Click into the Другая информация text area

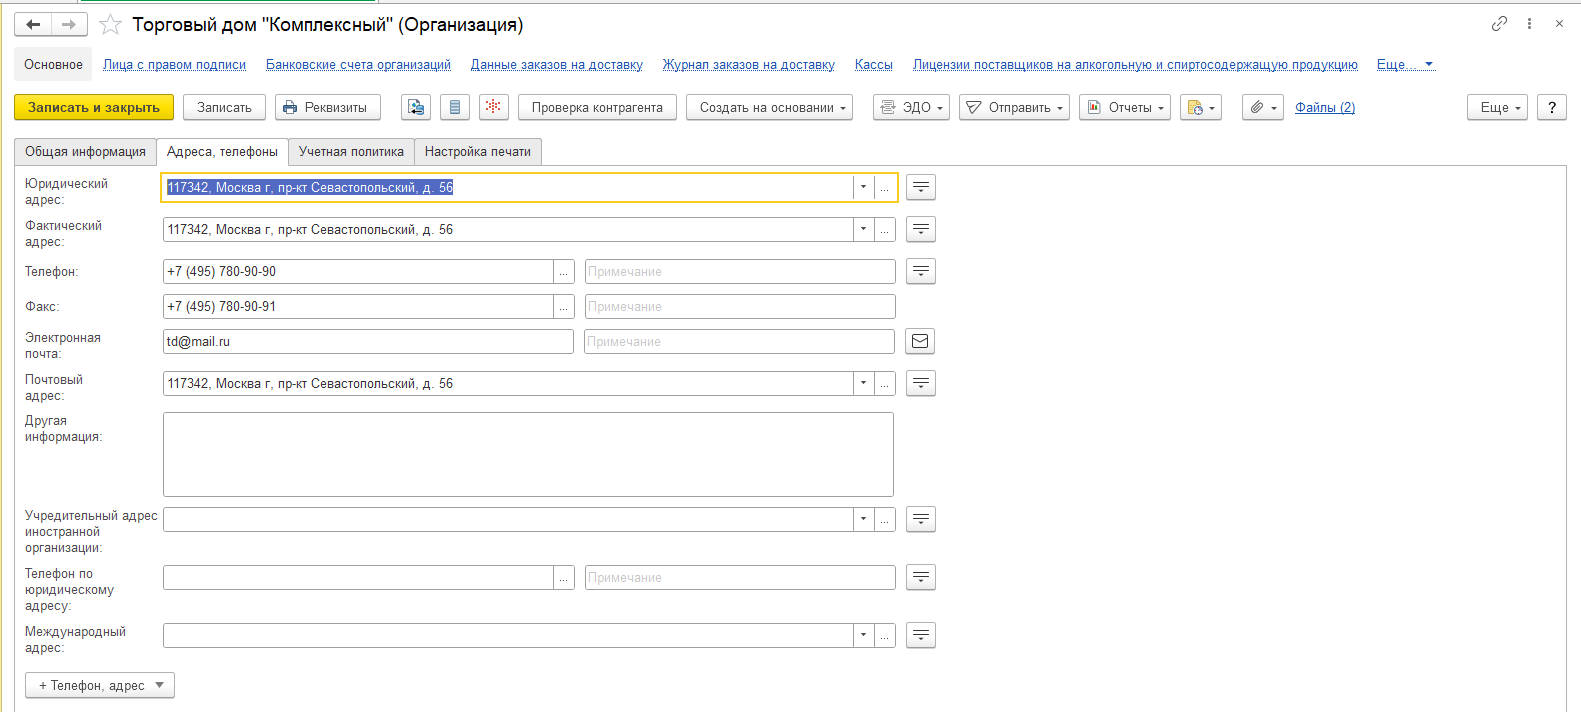coord(528,454)
